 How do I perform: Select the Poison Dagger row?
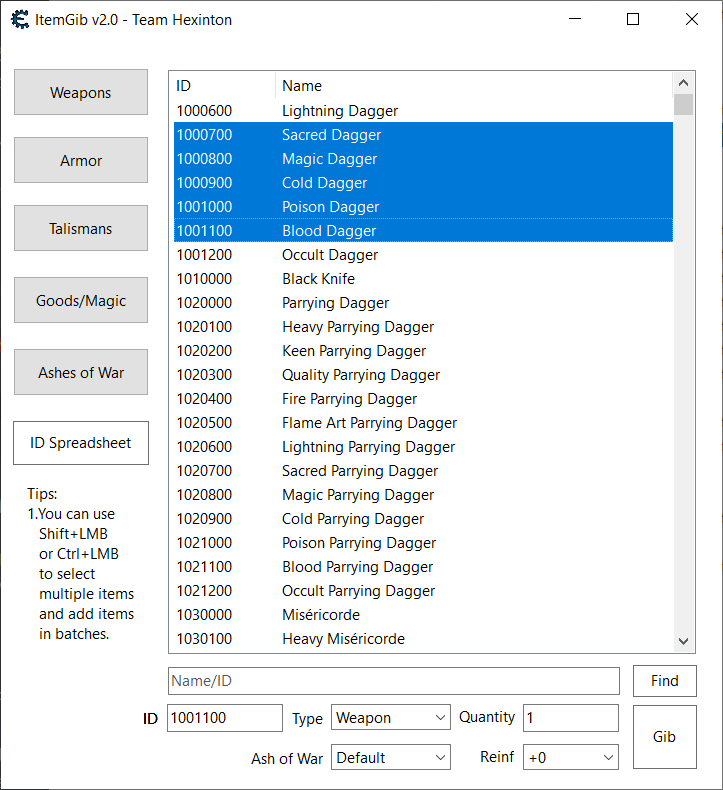pos(423,207)
